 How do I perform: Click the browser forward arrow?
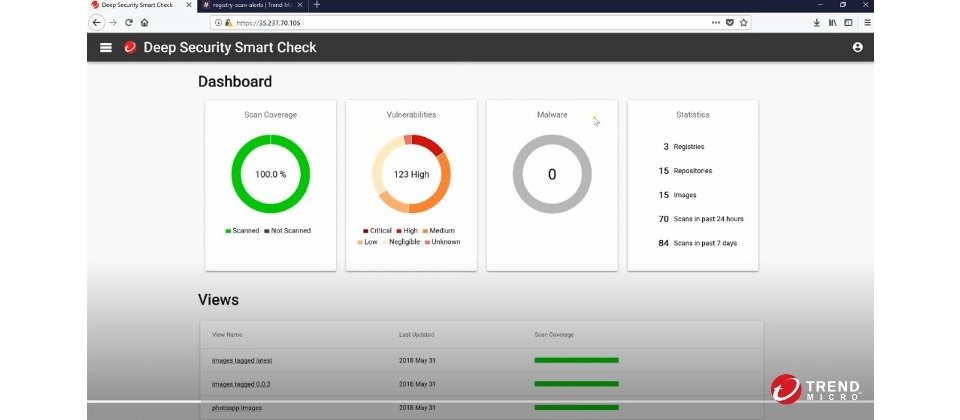[113, 23]
